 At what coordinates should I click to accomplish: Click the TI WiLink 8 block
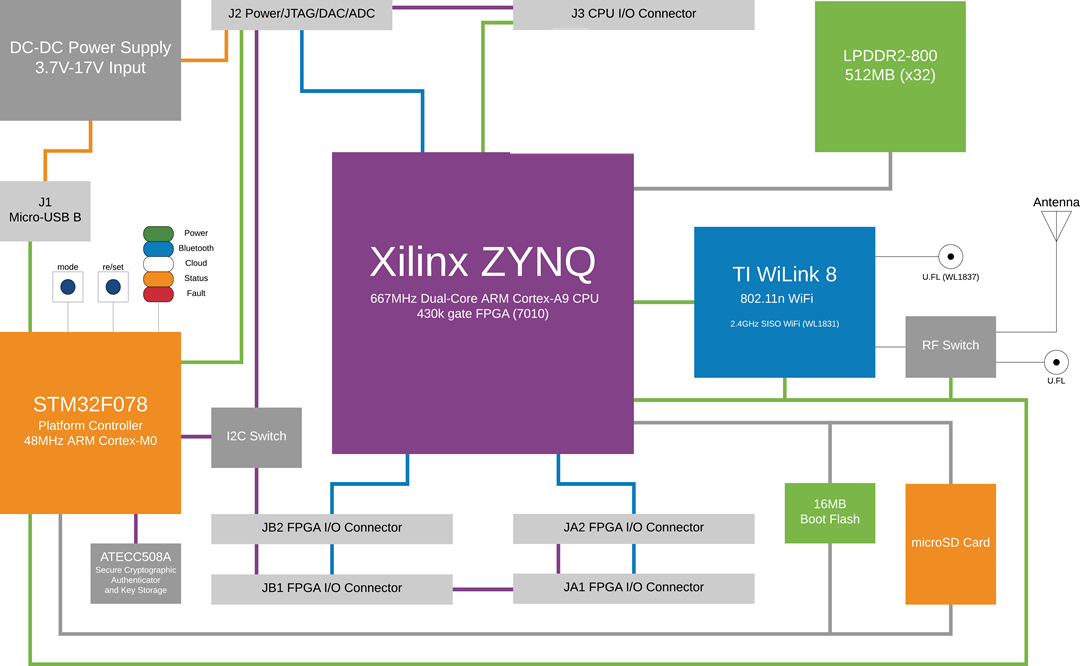pyautogui.click(x=784, y=301)
